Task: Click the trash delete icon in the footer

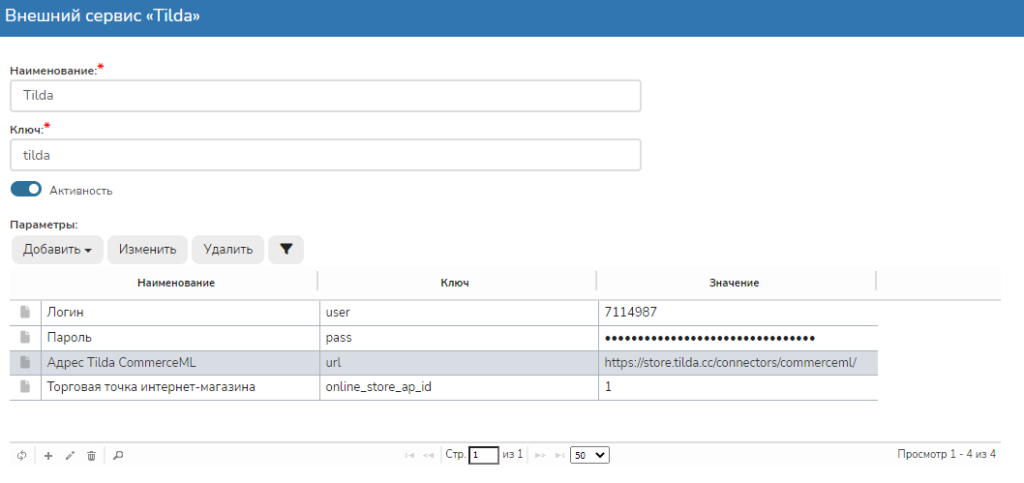Action: 91,455
